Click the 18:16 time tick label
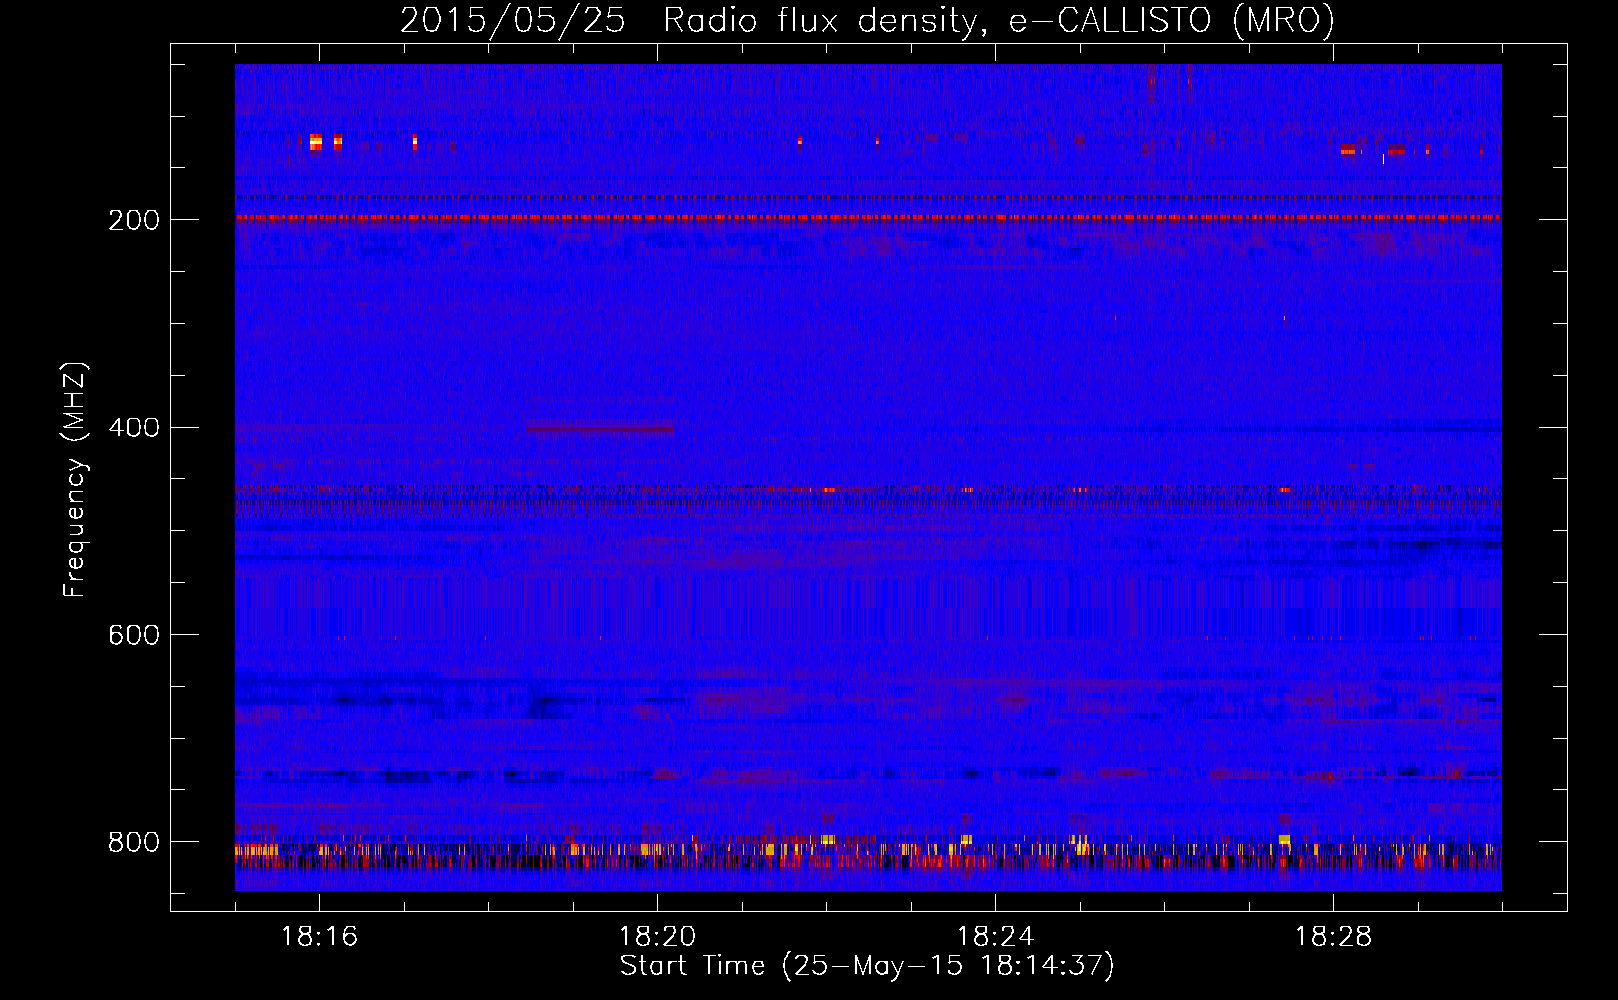 320,937
